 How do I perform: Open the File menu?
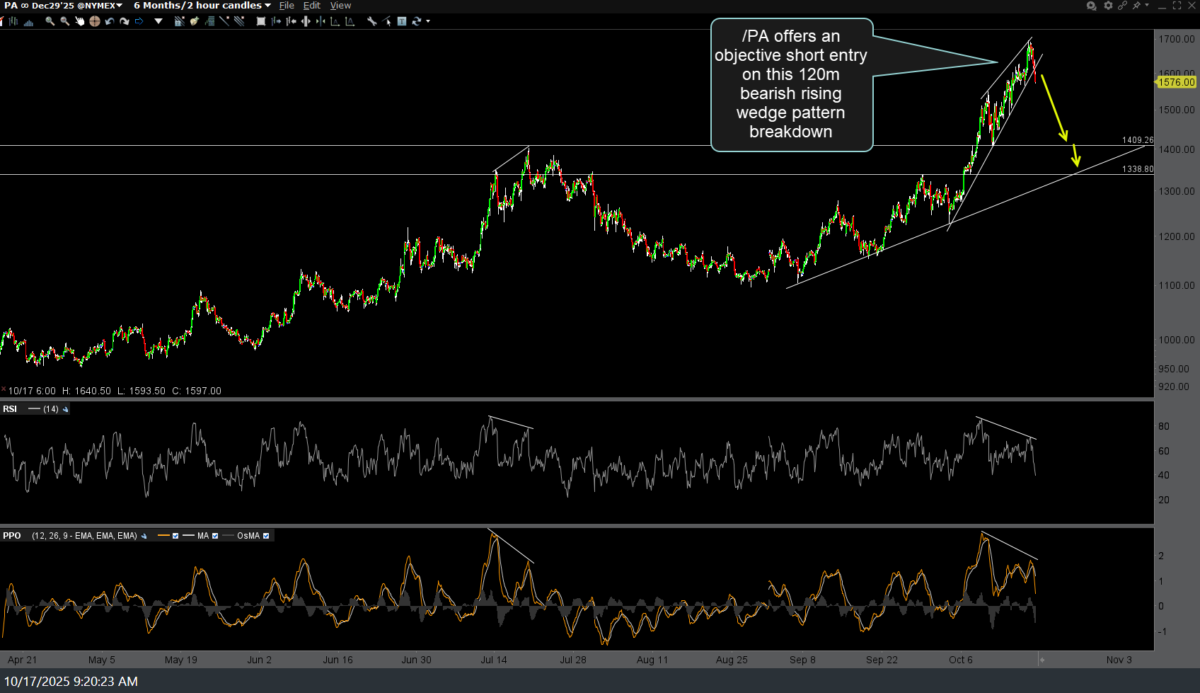287,6
